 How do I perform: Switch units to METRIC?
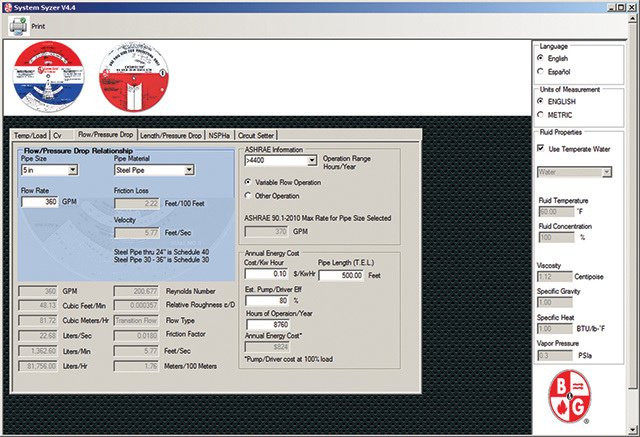541,116
